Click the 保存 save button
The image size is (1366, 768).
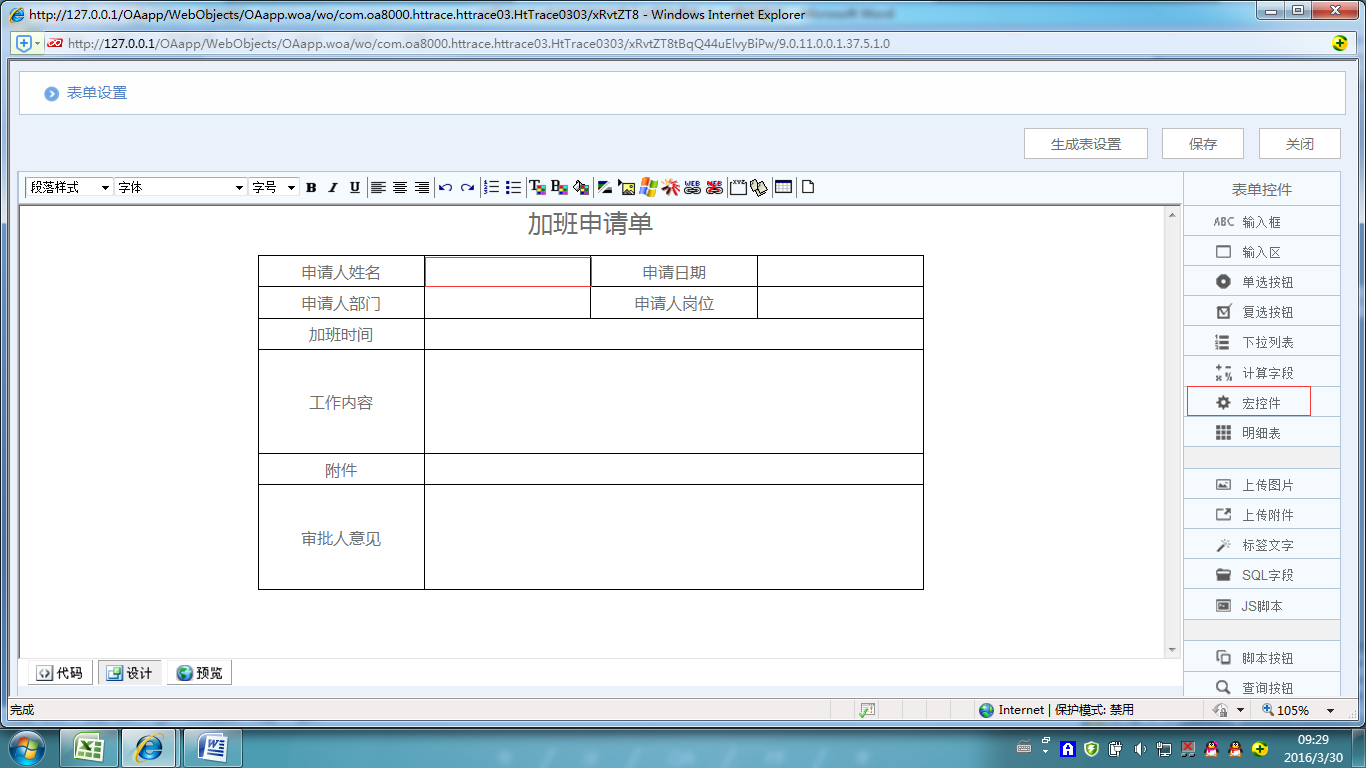1202,144
